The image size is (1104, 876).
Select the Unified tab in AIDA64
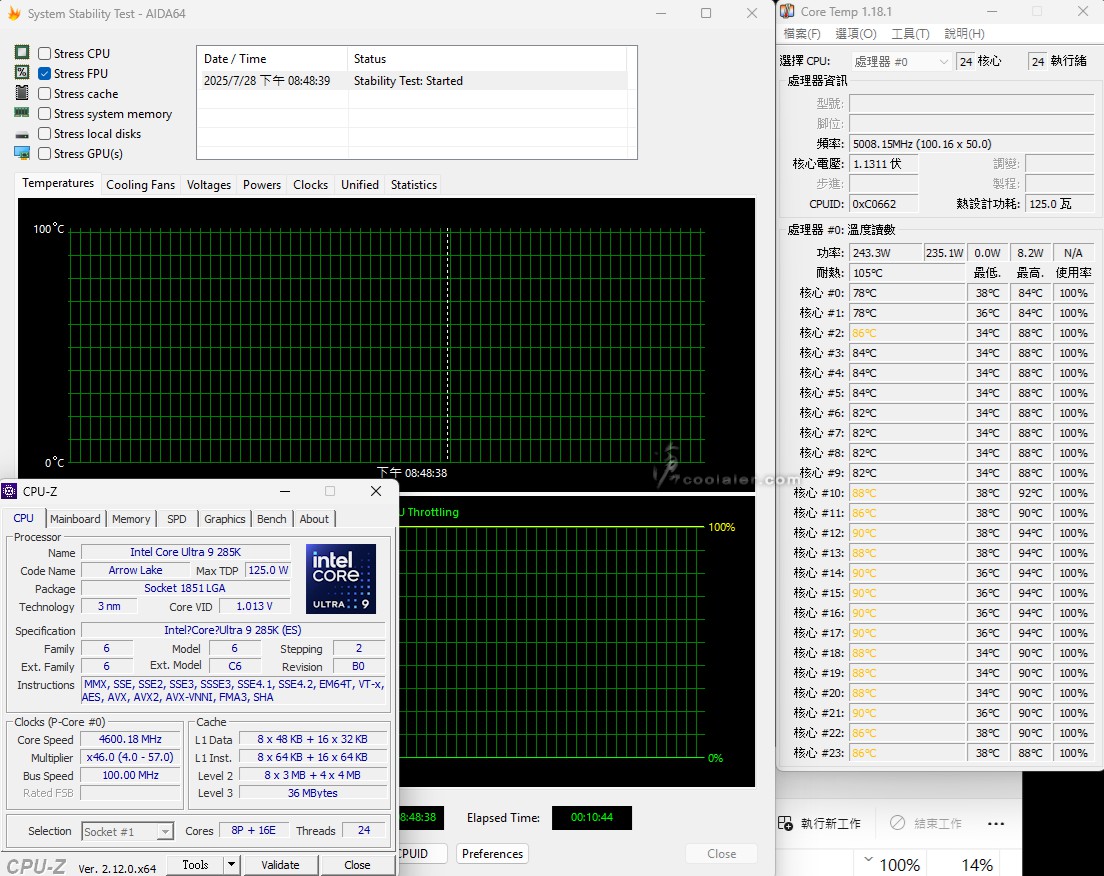360,184
